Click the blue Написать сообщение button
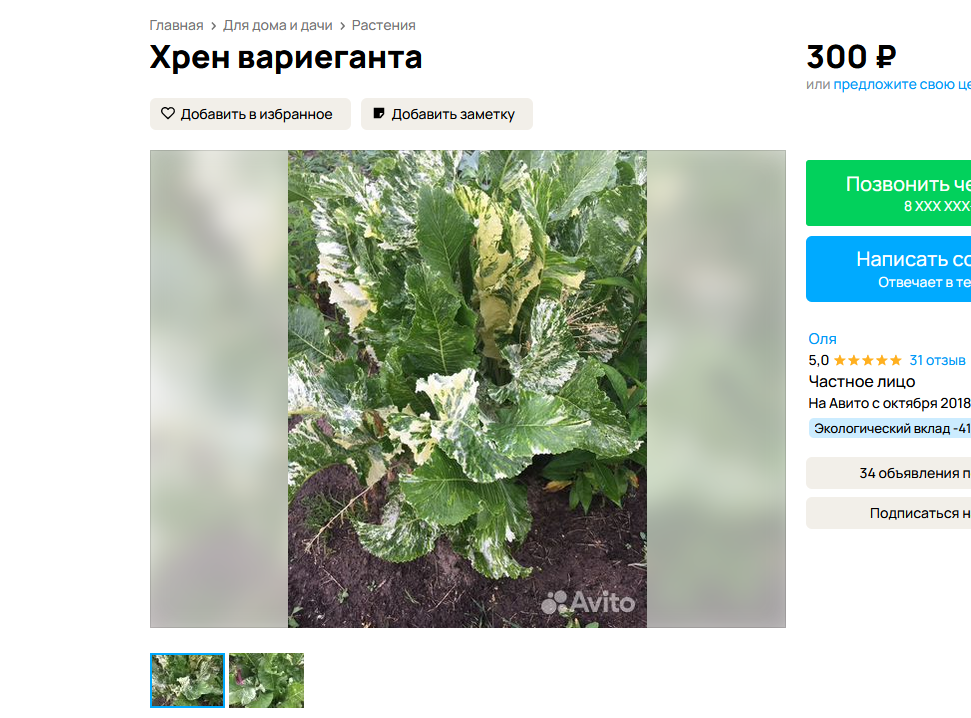Image resolution: width=971 pixels, height=718 pixels. pyautogui.click(x=888, y=269)
